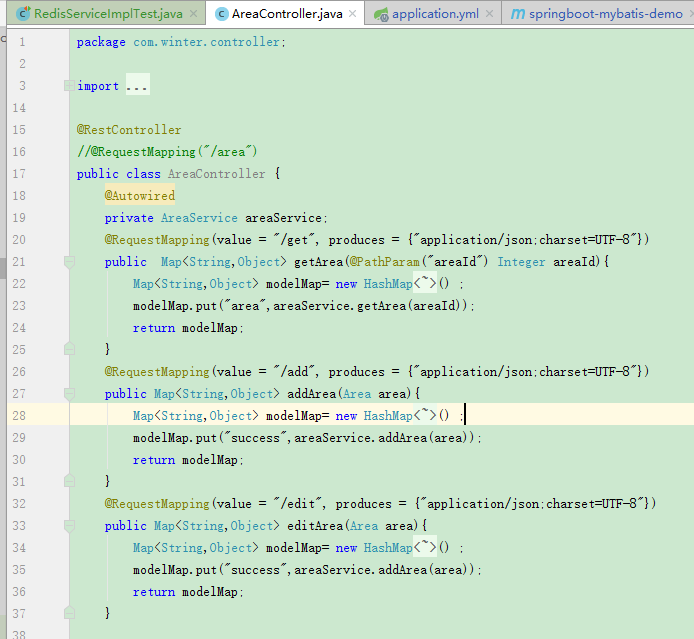Expand the folded import block on line 3
The width and height of the screenshot is (694, 639).
point(69,85)
